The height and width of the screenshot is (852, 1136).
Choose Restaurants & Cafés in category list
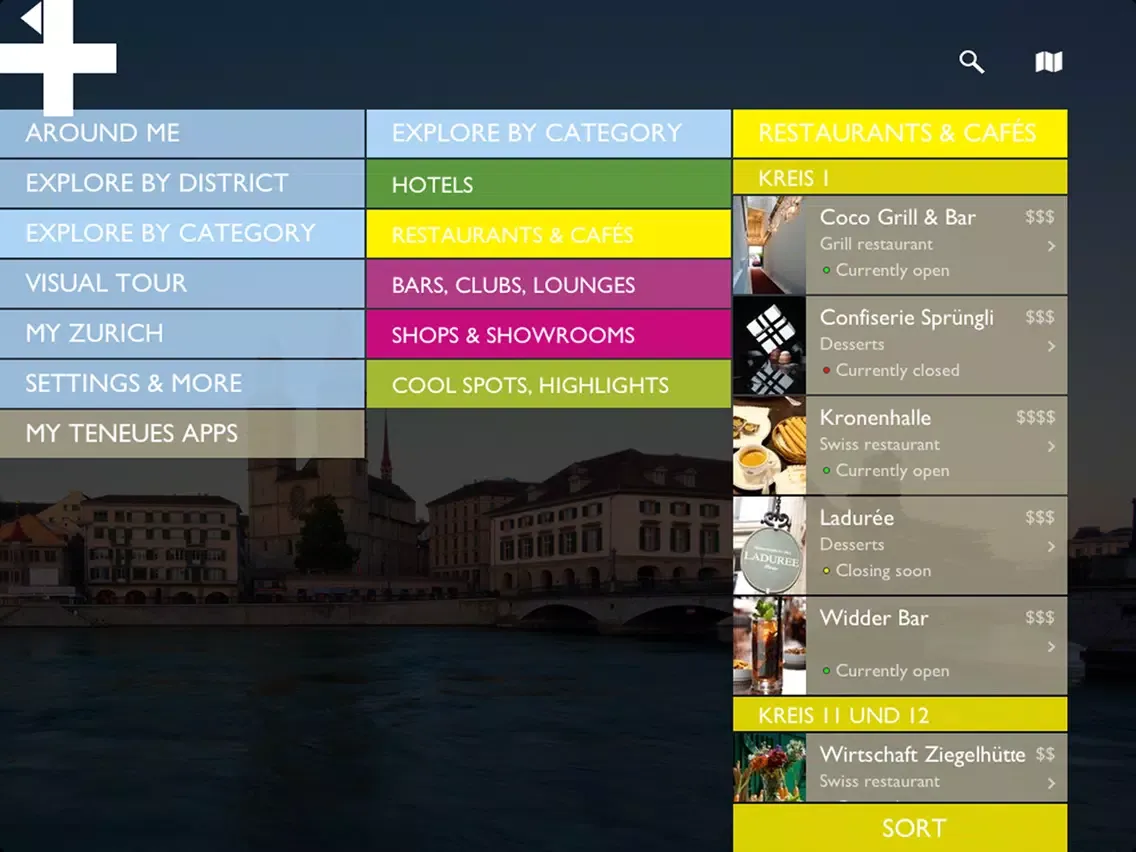click(548, 234)
